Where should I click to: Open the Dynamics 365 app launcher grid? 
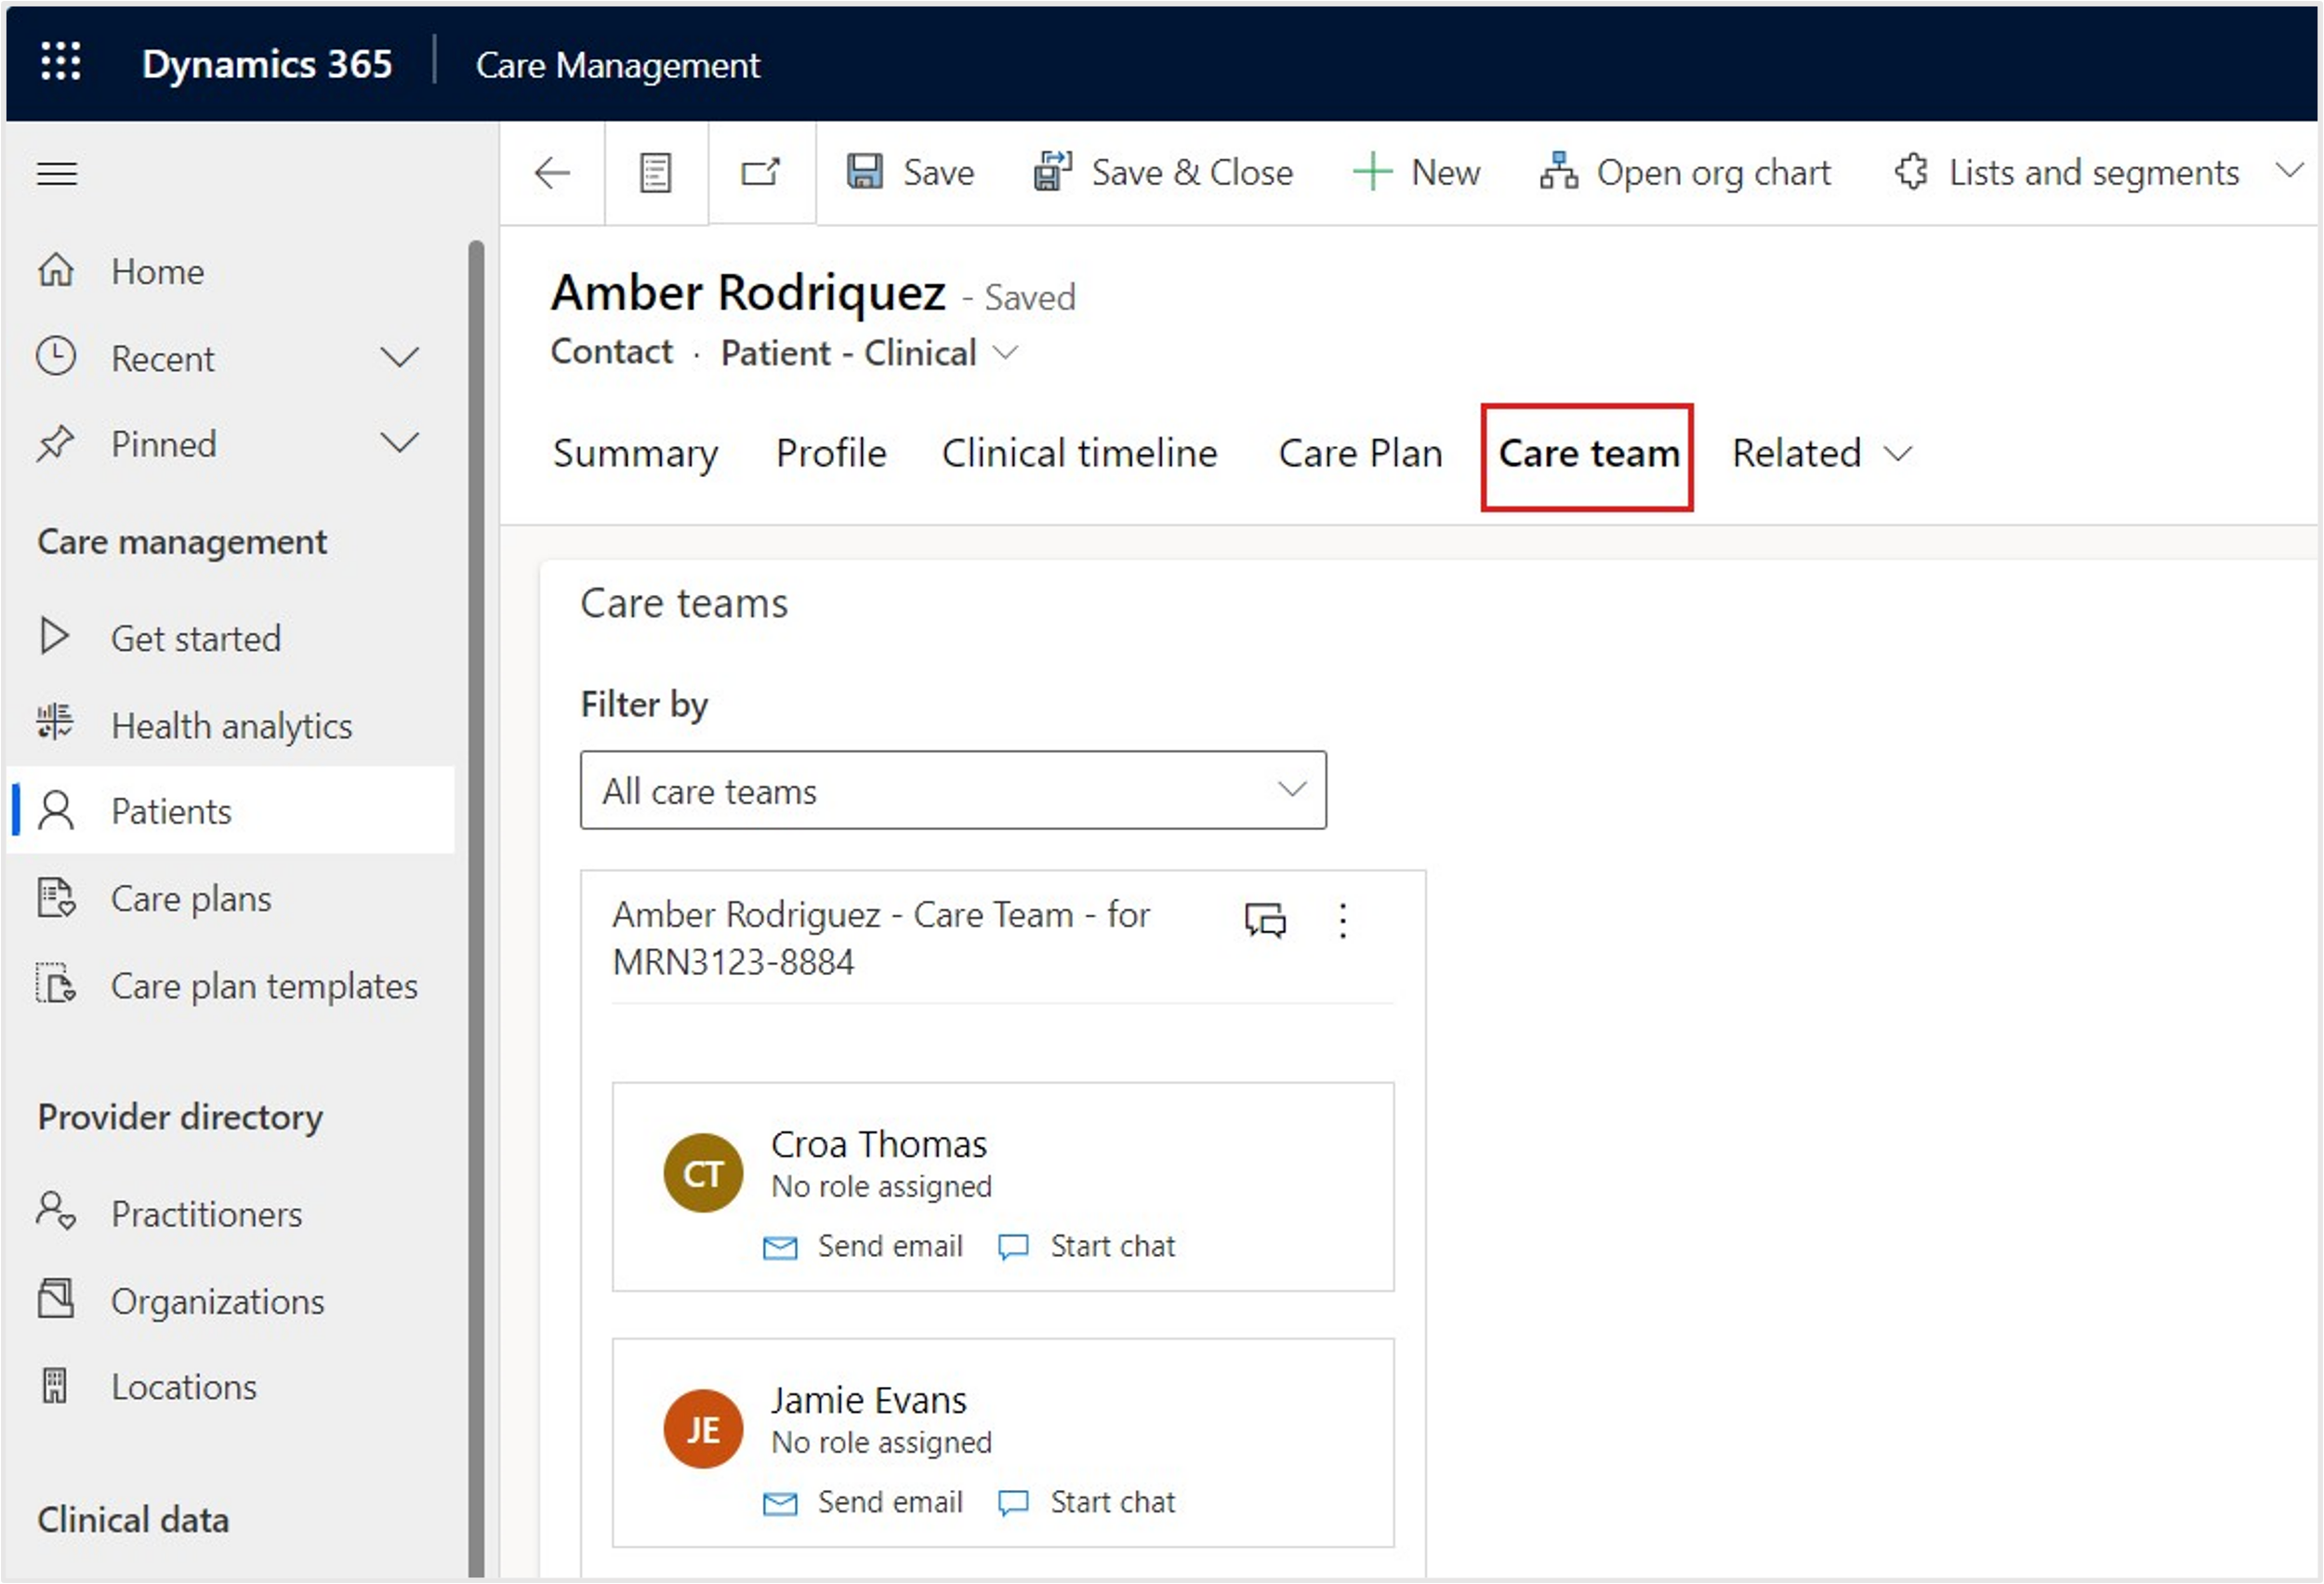[60, 62]
